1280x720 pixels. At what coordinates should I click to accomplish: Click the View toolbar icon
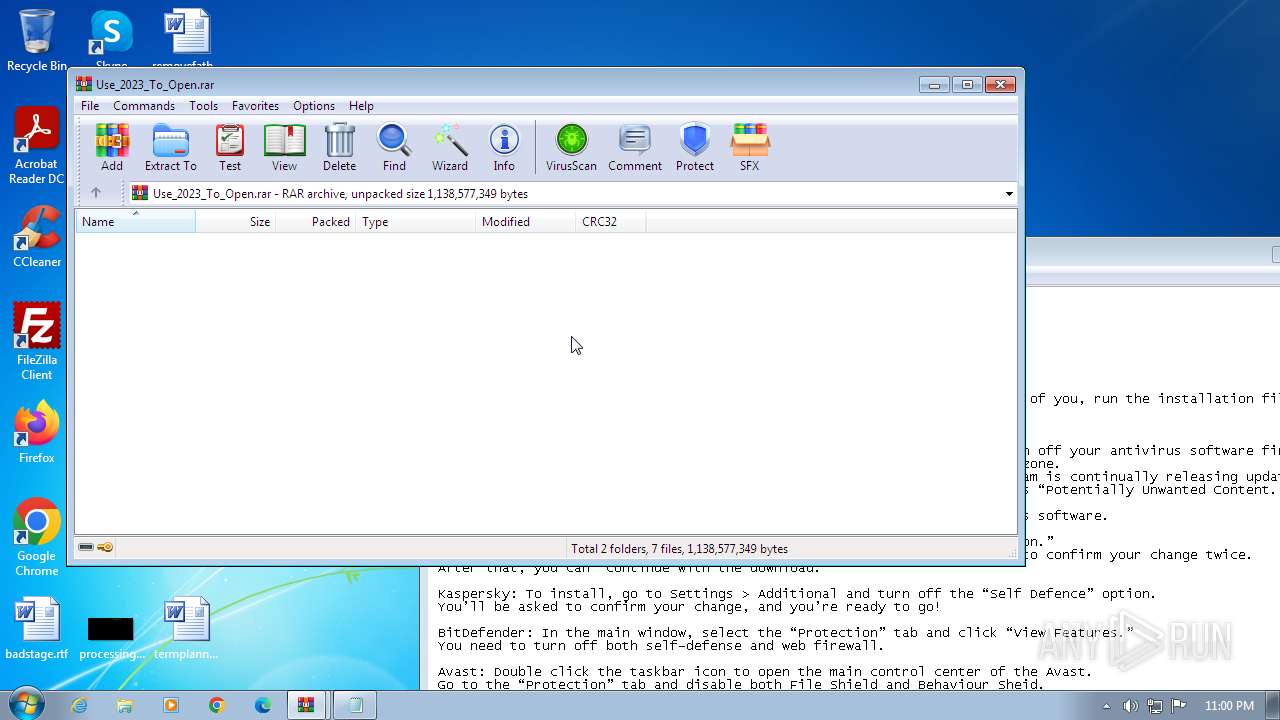[x=284, y=147]
